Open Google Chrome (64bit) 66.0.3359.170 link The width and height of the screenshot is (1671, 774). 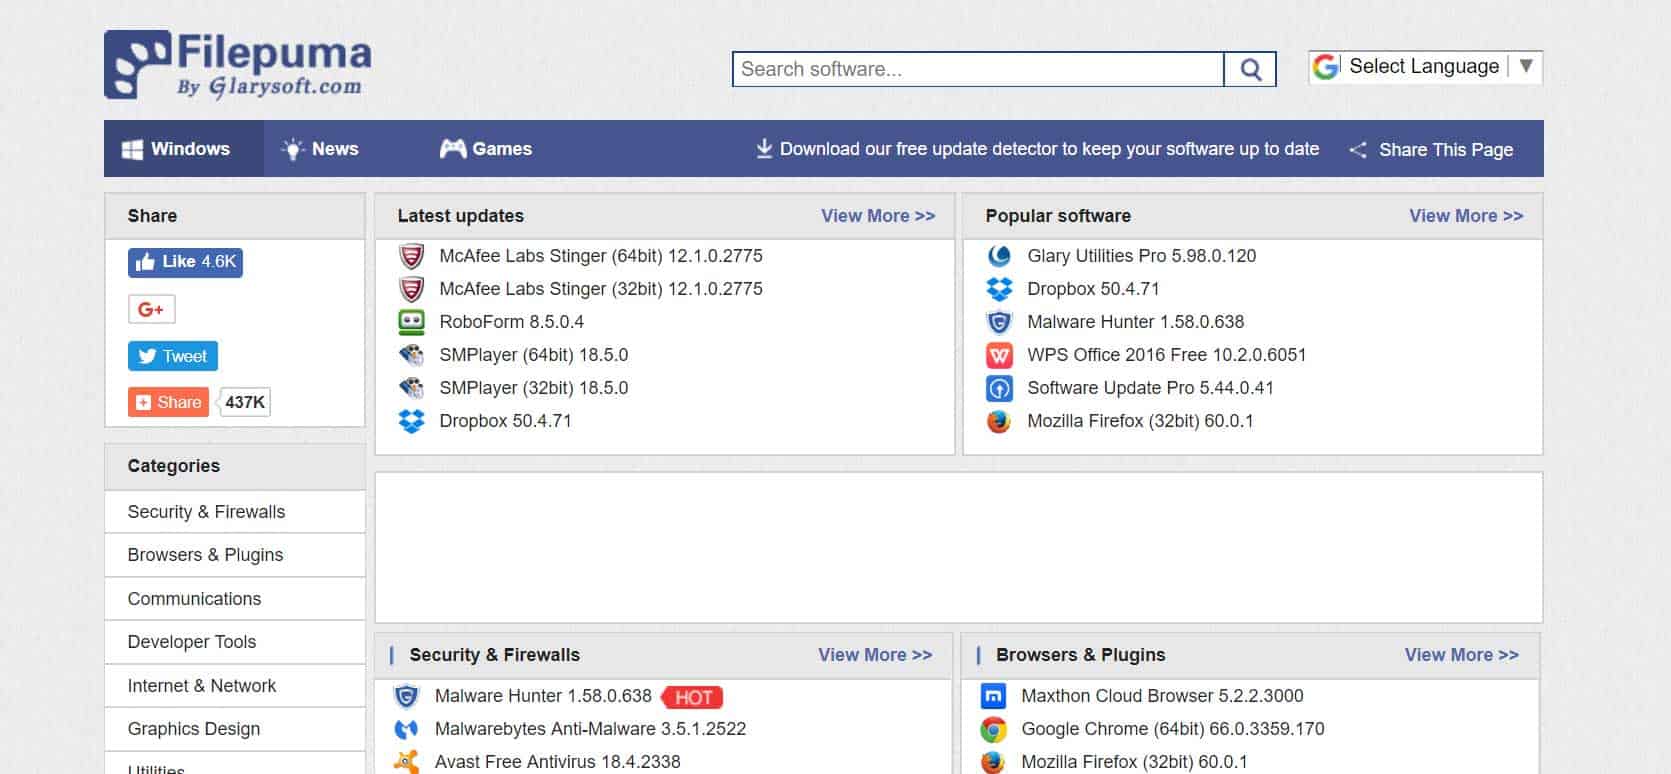point(1172,729)
